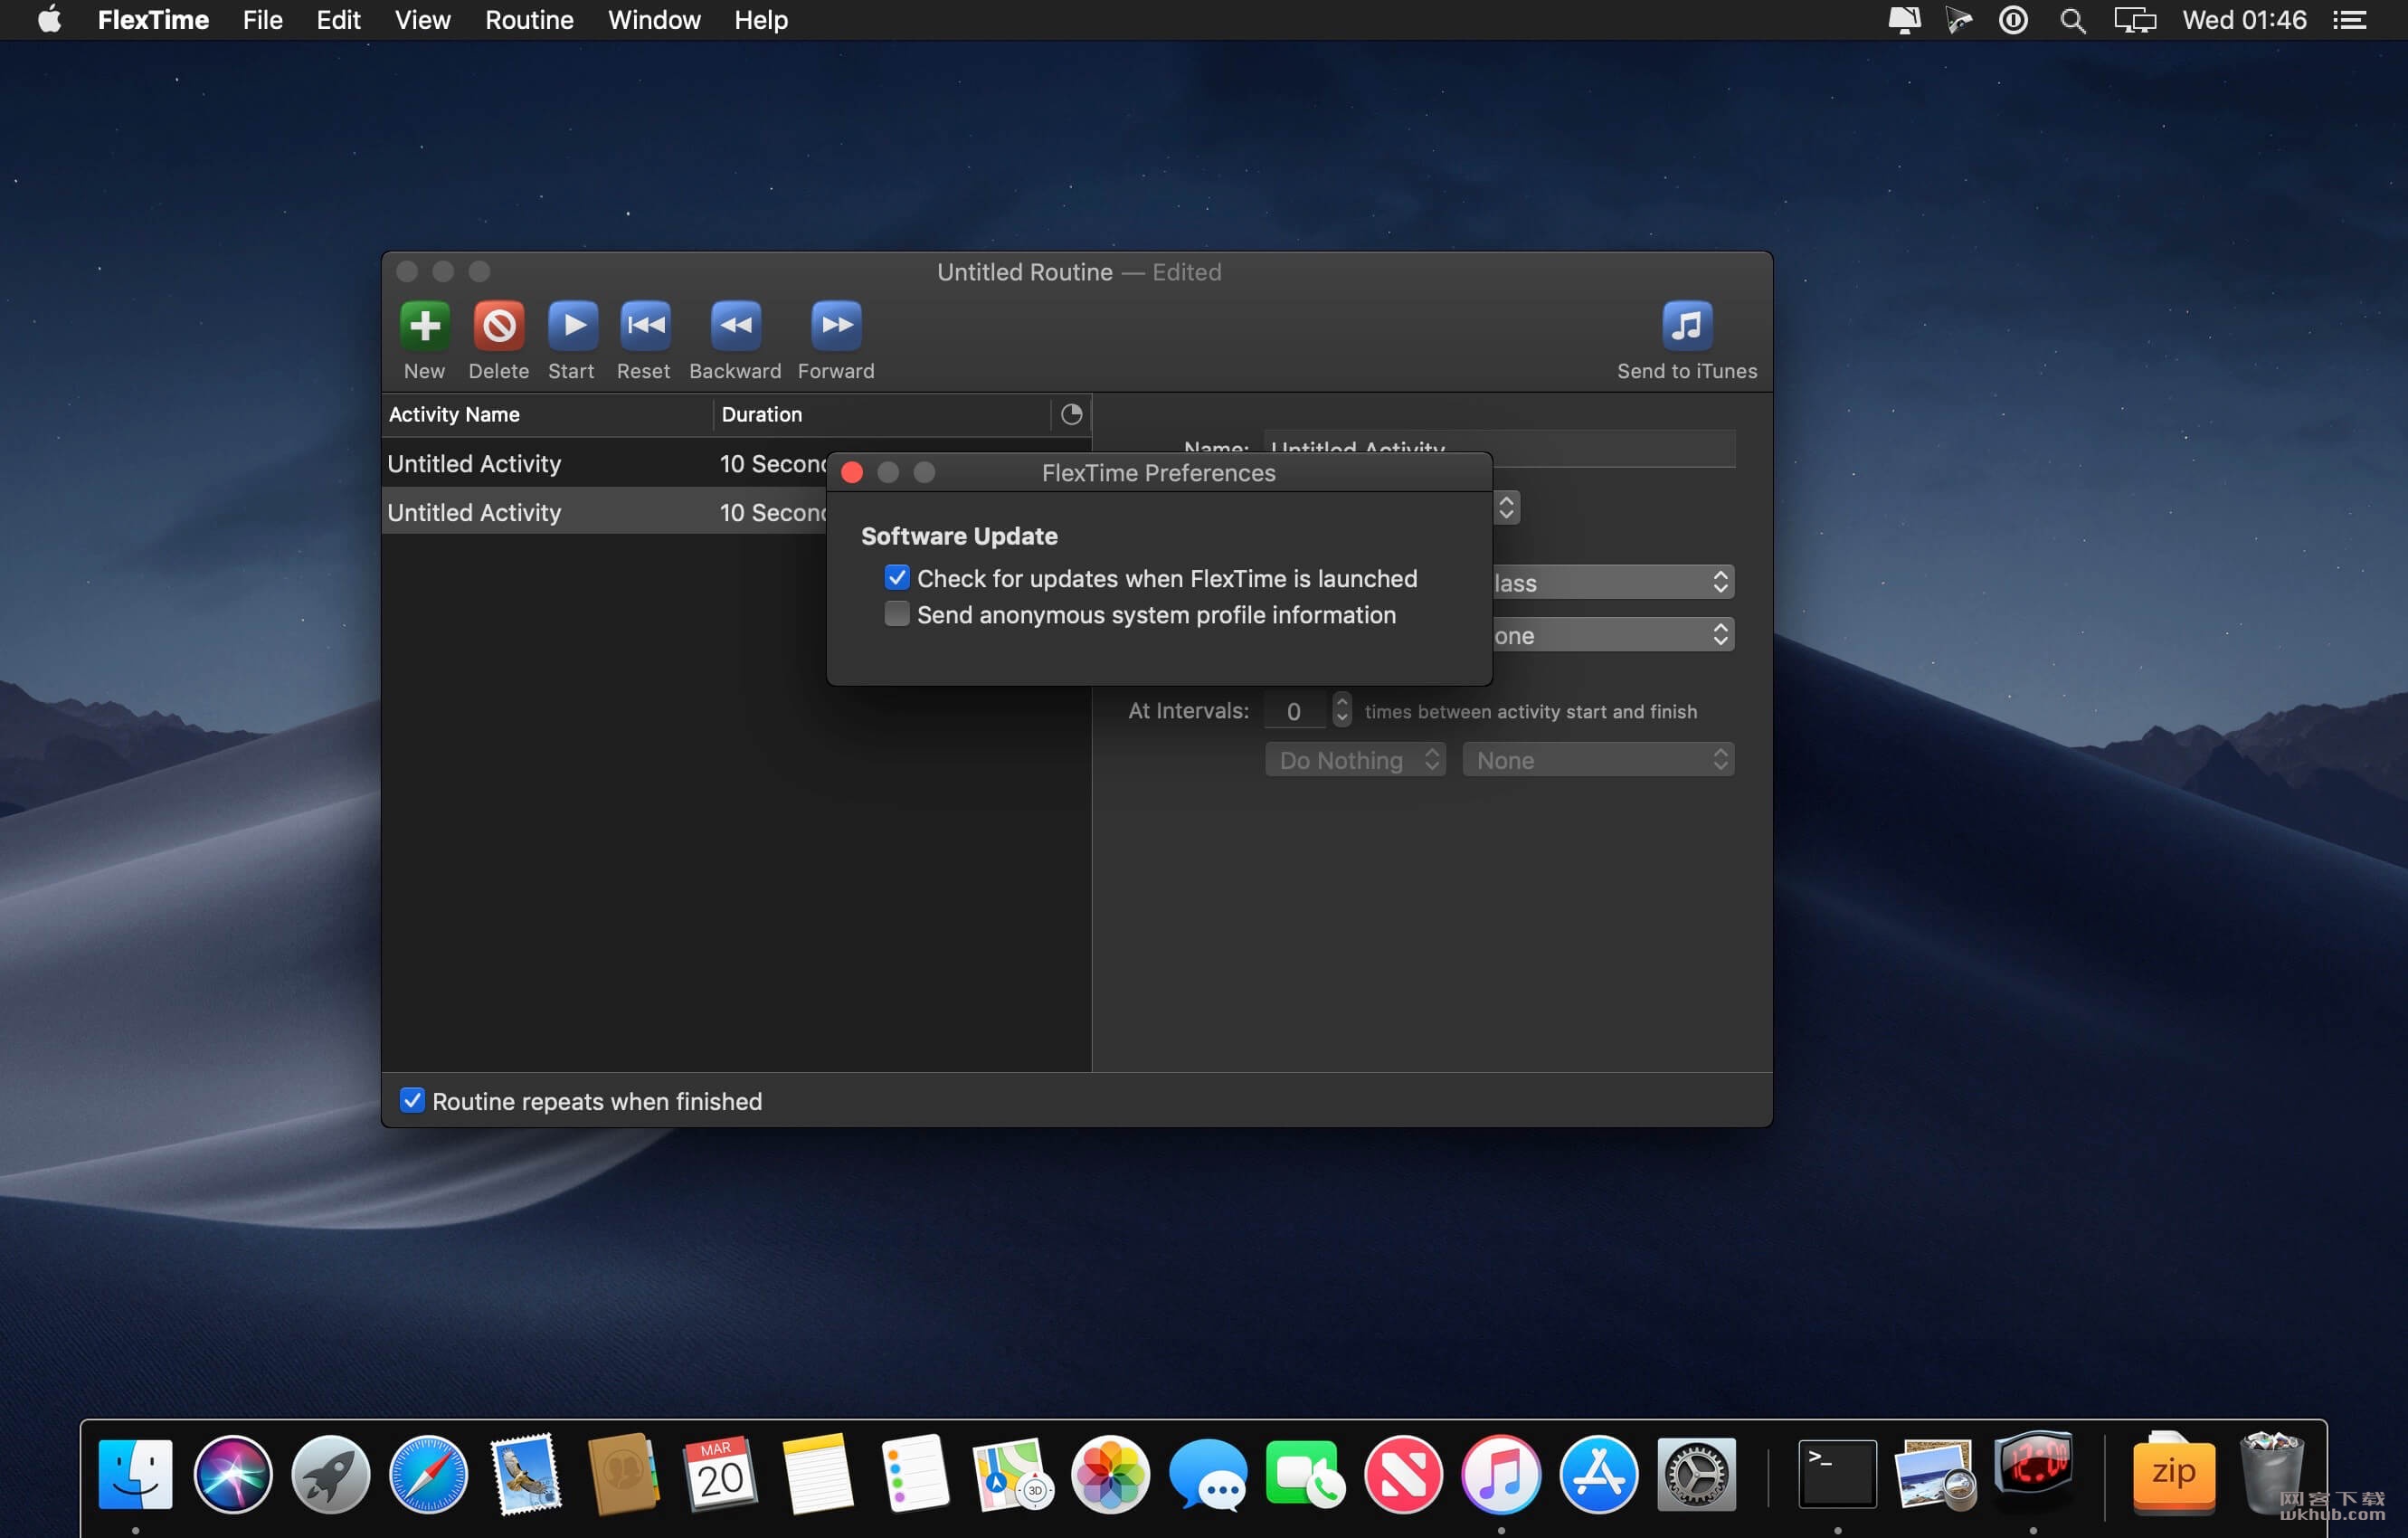Open Messages from the Dock
2408x1538 pixels.
[x=1208, y=1474]
